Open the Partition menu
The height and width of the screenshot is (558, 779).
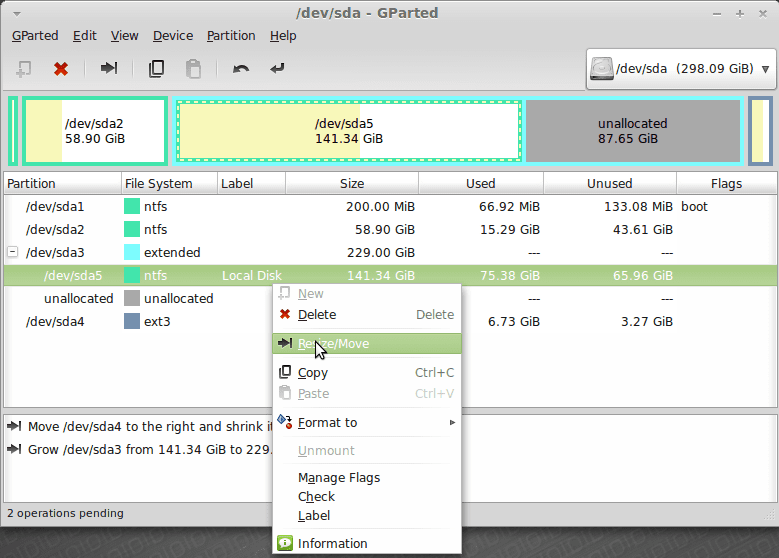pyautogui.click(x=231, y=36)
